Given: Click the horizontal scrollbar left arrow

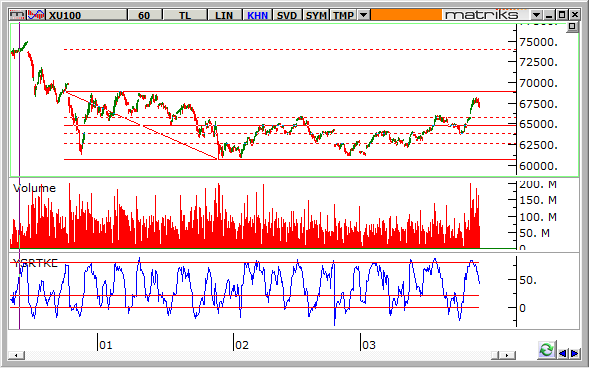Looking at the screenshot, I should tap(17, 355).
